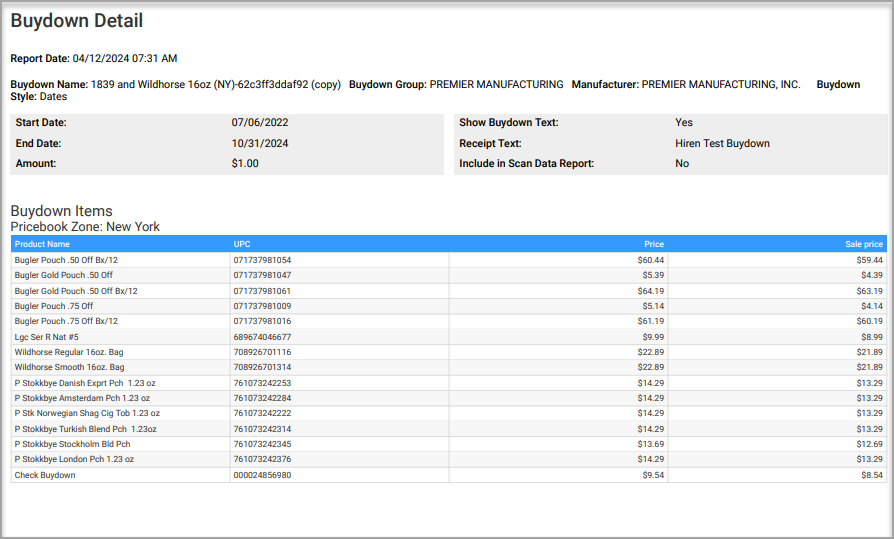The image size is (894, 539).
Task: Click the Include in Scan Data Report value No
Action: (682, 164)
